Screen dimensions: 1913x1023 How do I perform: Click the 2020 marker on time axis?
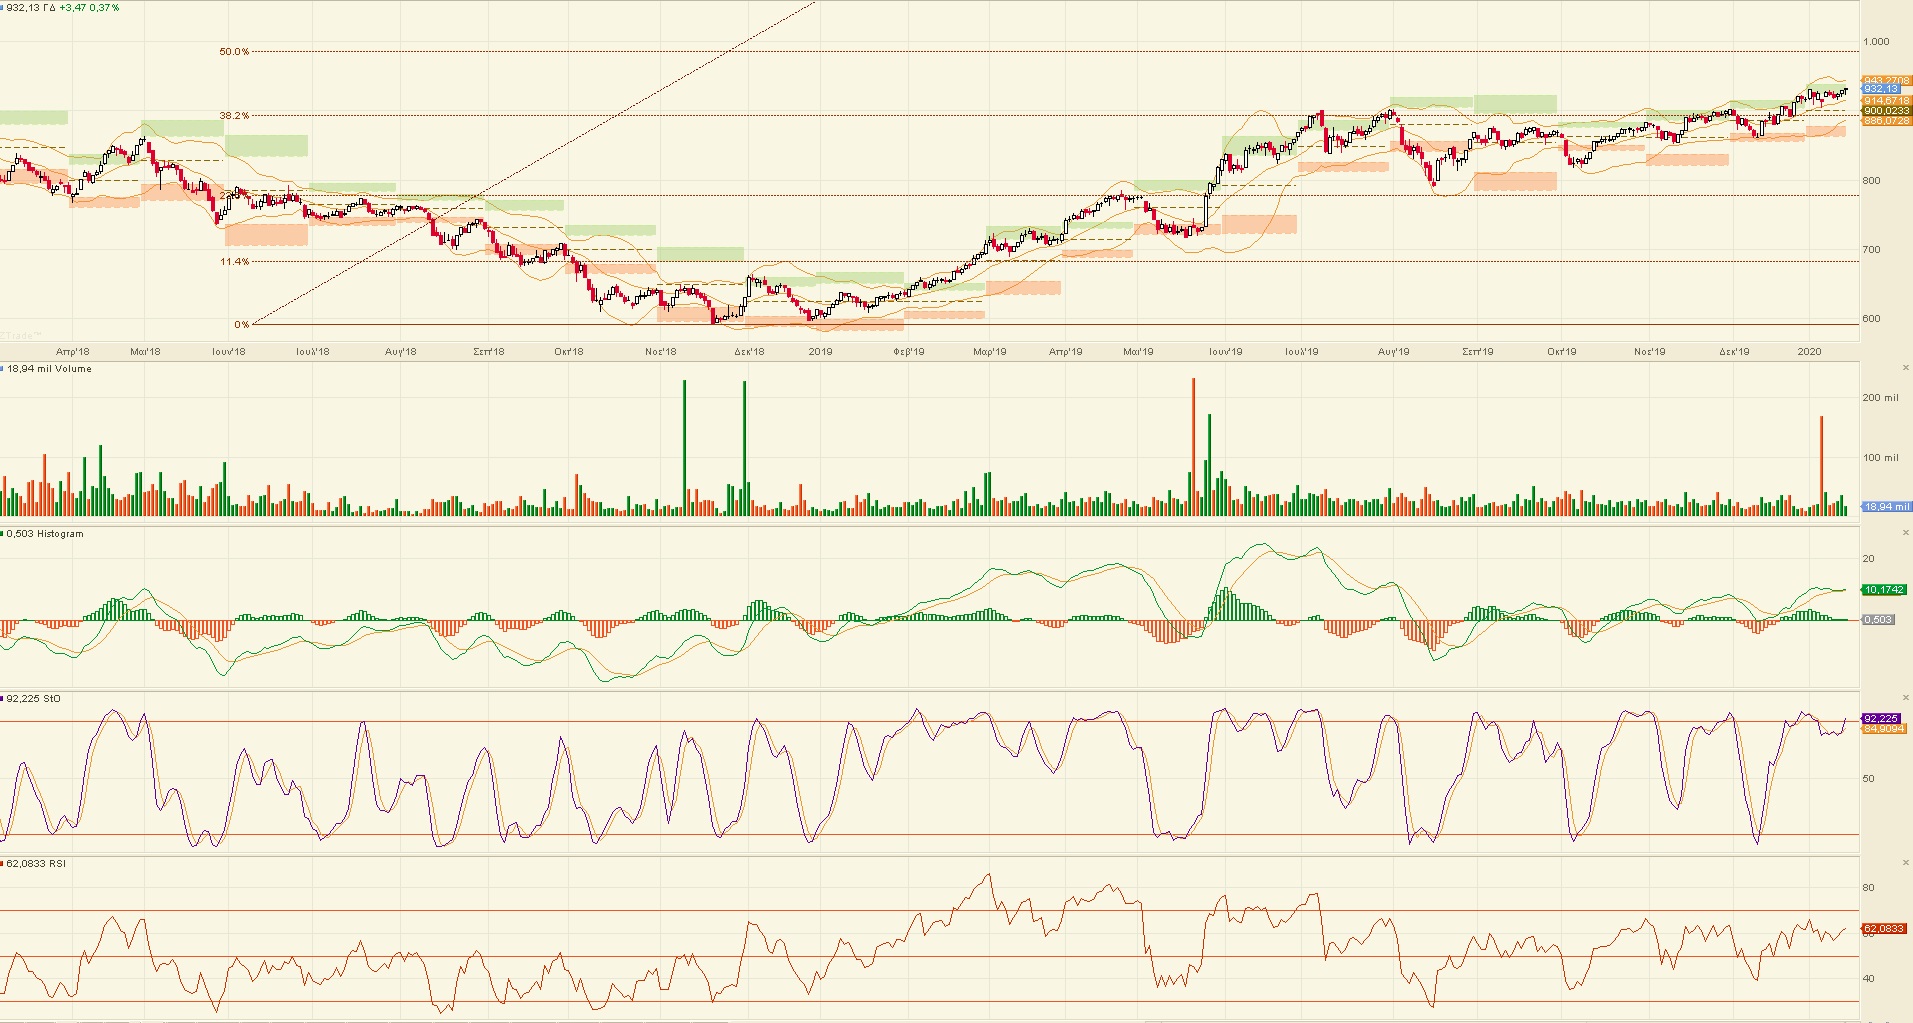pos(1809,352)
